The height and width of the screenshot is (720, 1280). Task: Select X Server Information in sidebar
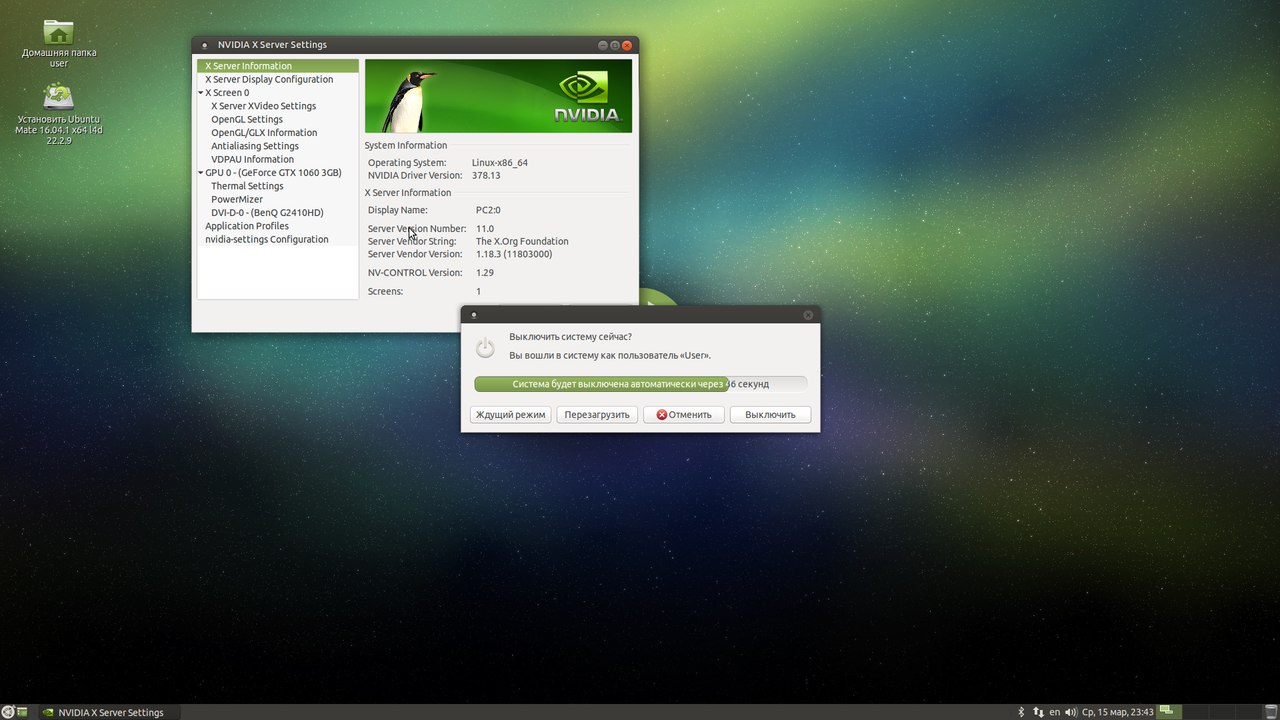278,66
